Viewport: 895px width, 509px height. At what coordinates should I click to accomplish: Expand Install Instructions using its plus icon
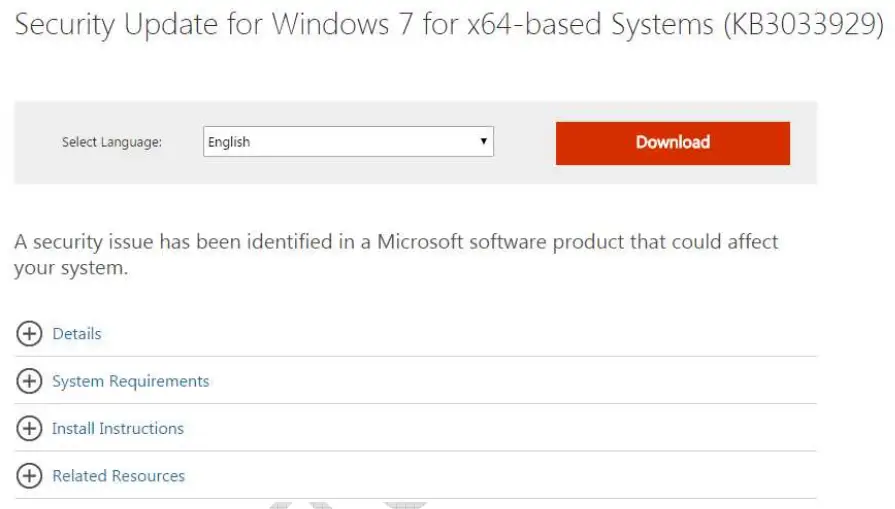pyautogui.click(x=29, y=429)
